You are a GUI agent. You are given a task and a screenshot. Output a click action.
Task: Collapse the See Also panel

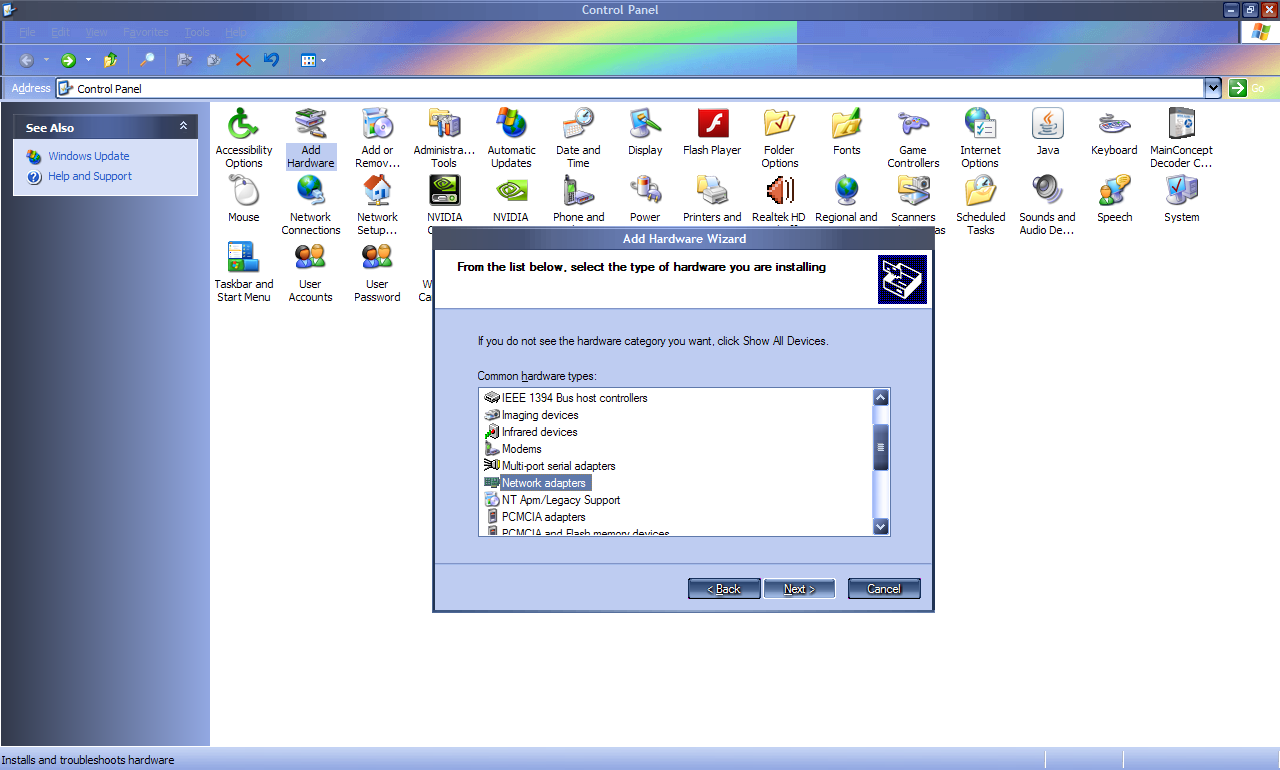(182, 127)
